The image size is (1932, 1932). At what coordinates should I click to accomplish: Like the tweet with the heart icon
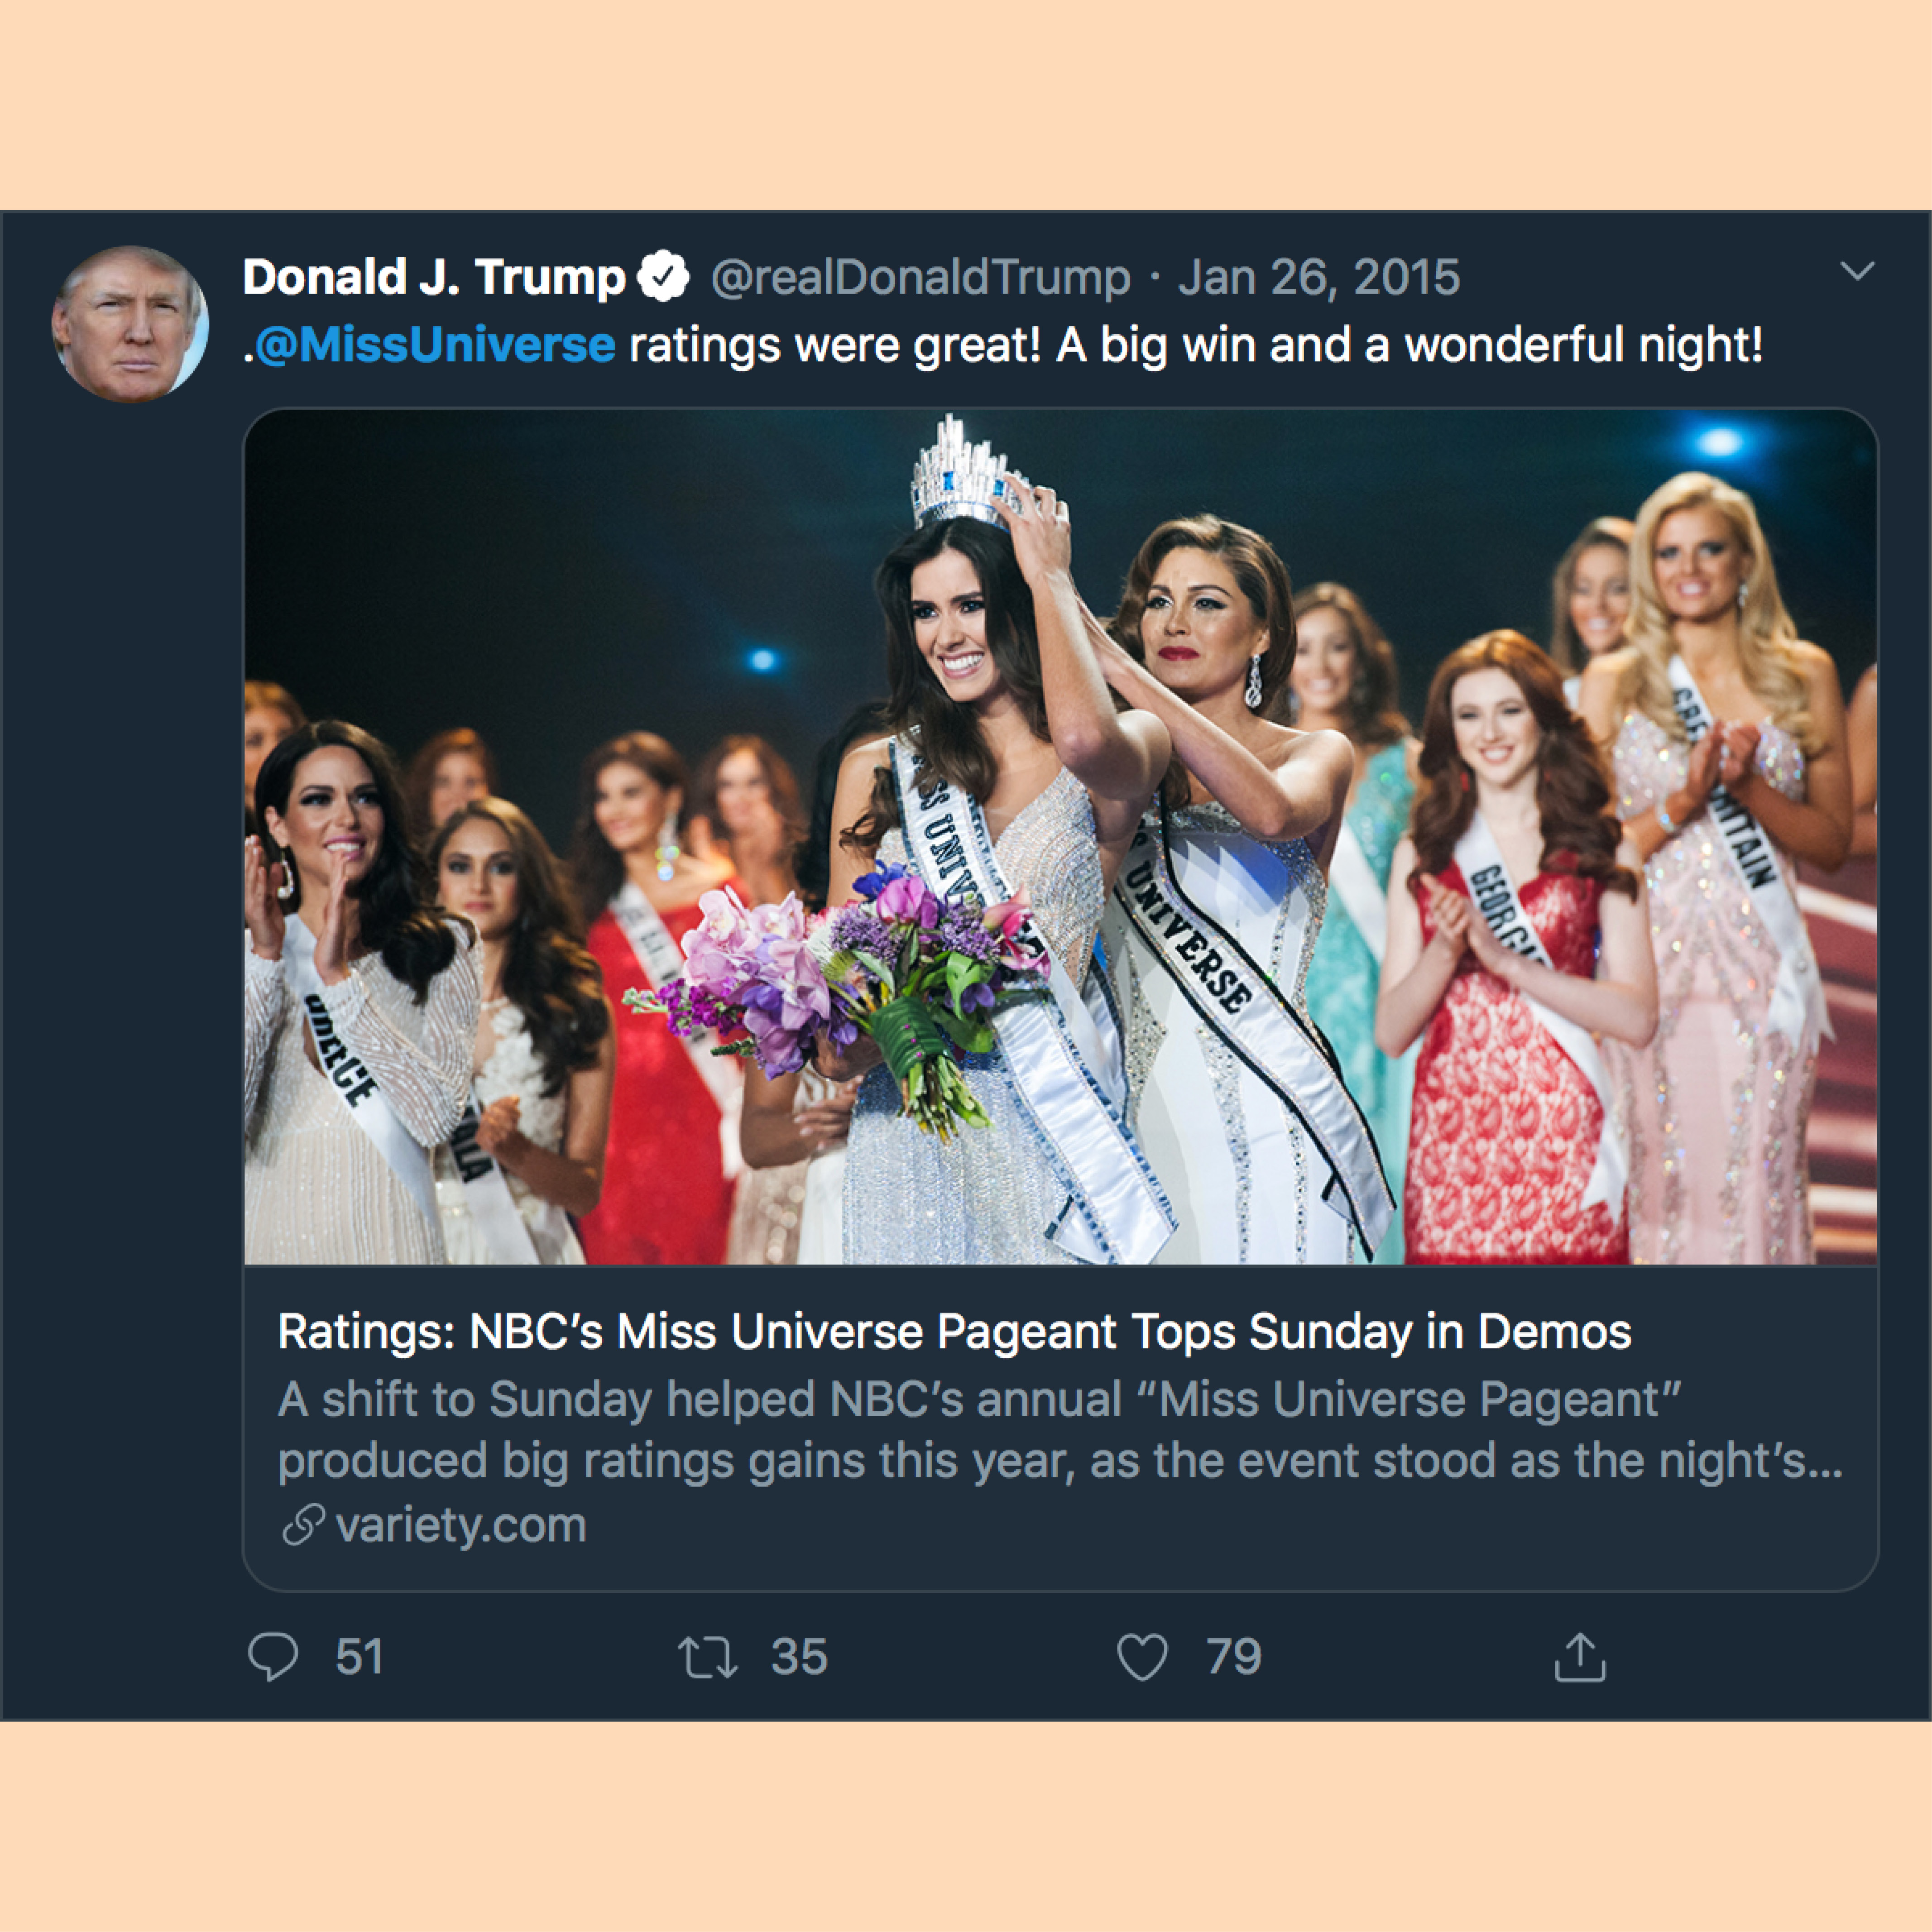1142,1657
